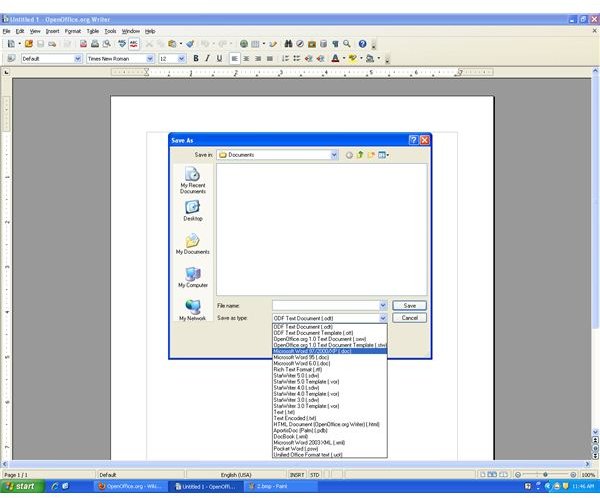Toggle Italic formatting
This screenshot has height=498, width=600.
point(207,59)
